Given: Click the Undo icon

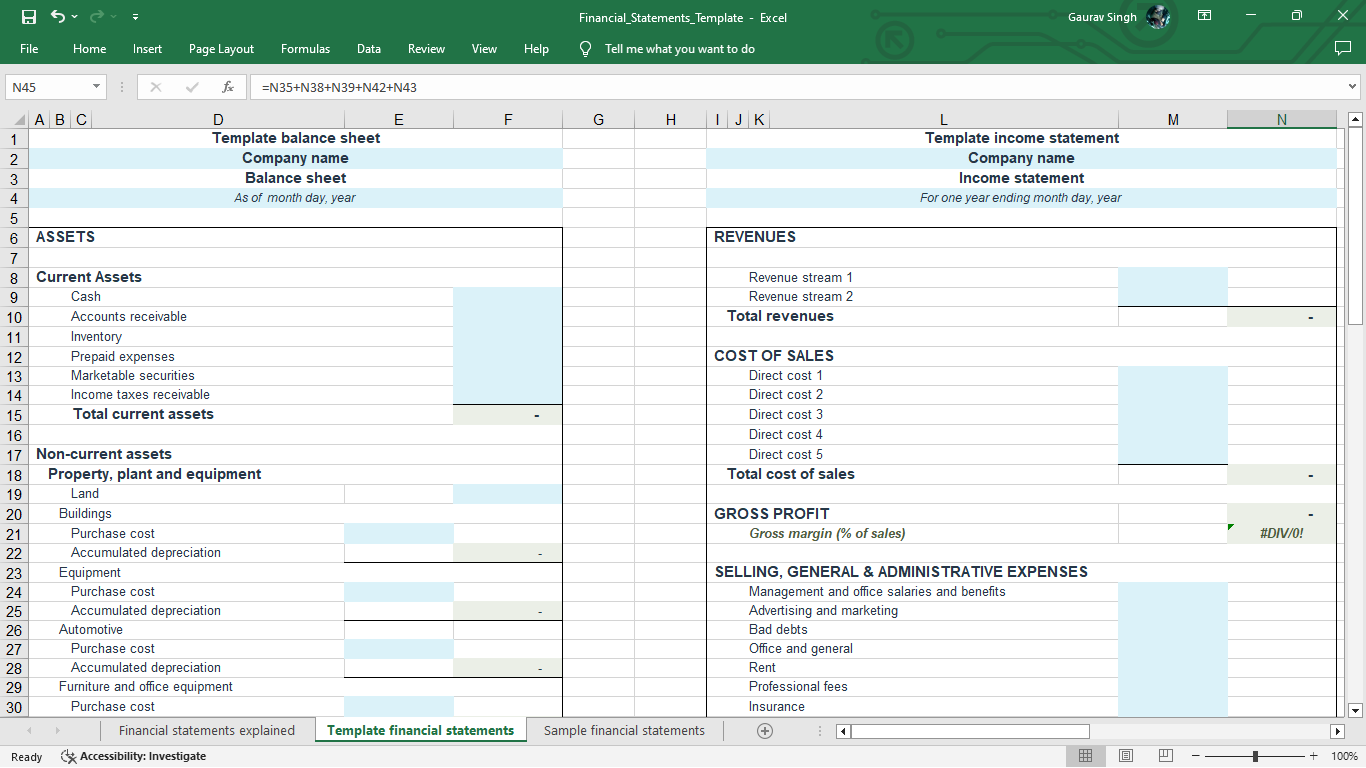Looking at the screenshot, I should pos(56,15).
